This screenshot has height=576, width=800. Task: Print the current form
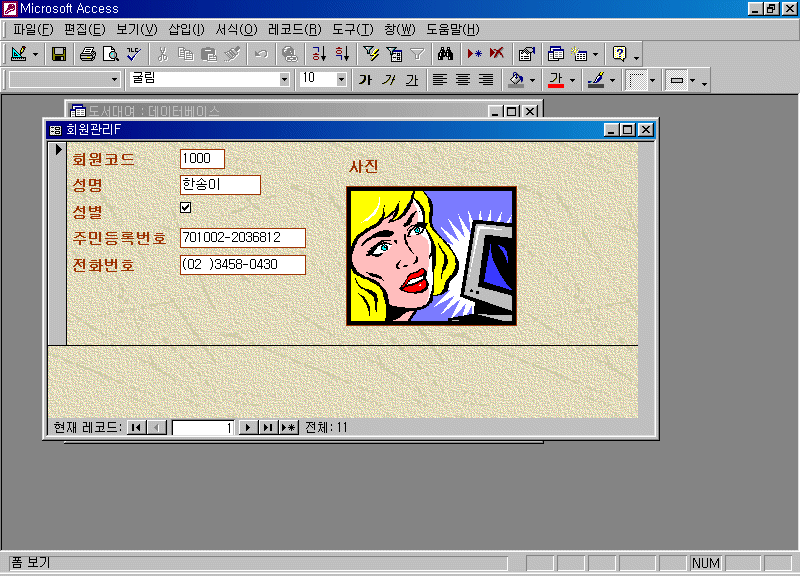[88, 54]
